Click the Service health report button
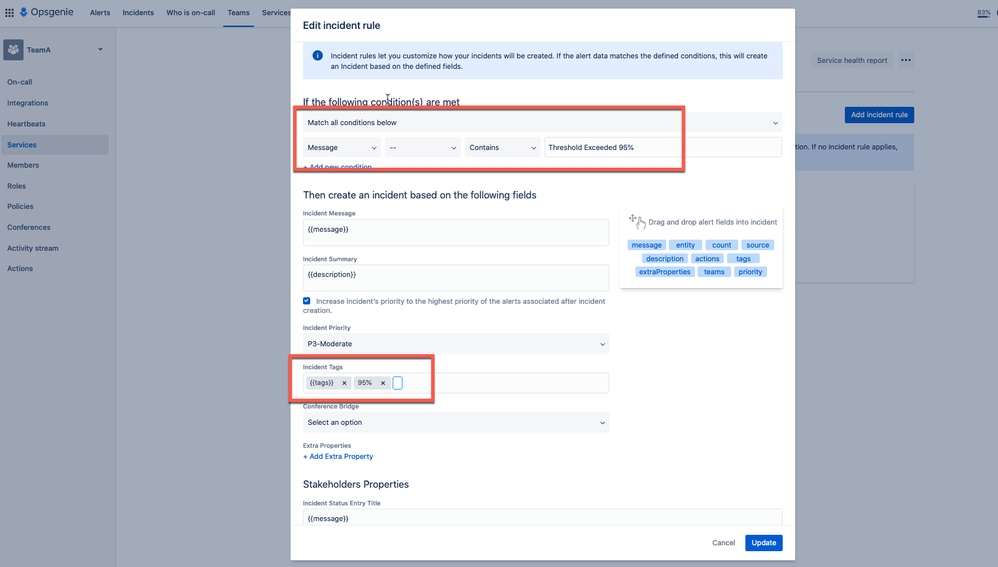 (852, 60)
